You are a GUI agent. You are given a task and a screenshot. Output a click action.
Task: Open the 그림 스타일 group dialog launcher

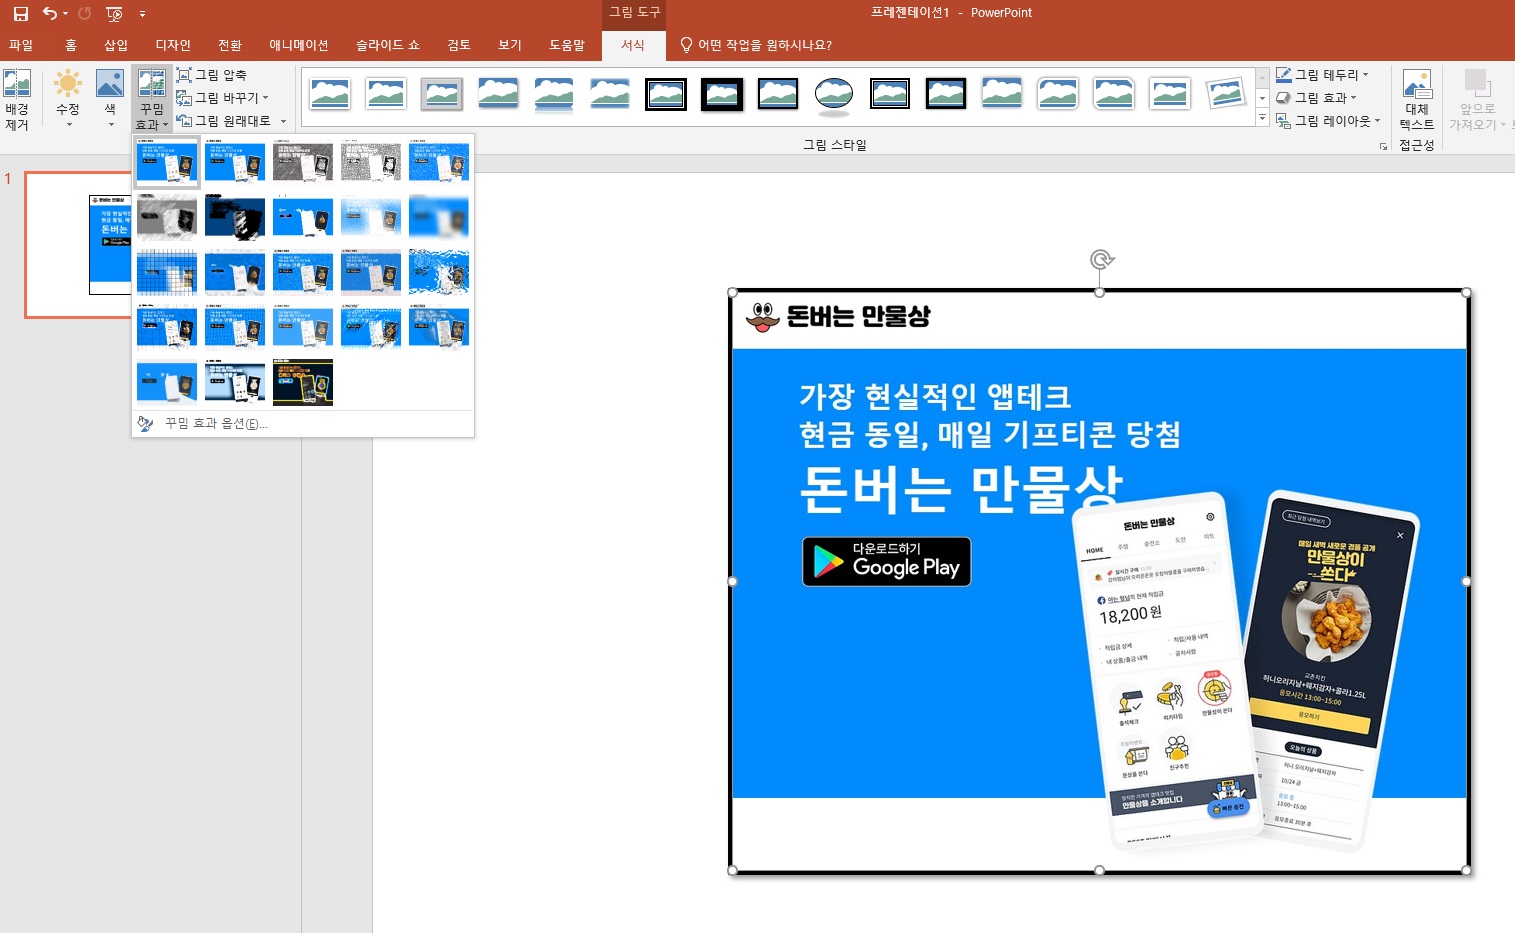click(1384, 146)
